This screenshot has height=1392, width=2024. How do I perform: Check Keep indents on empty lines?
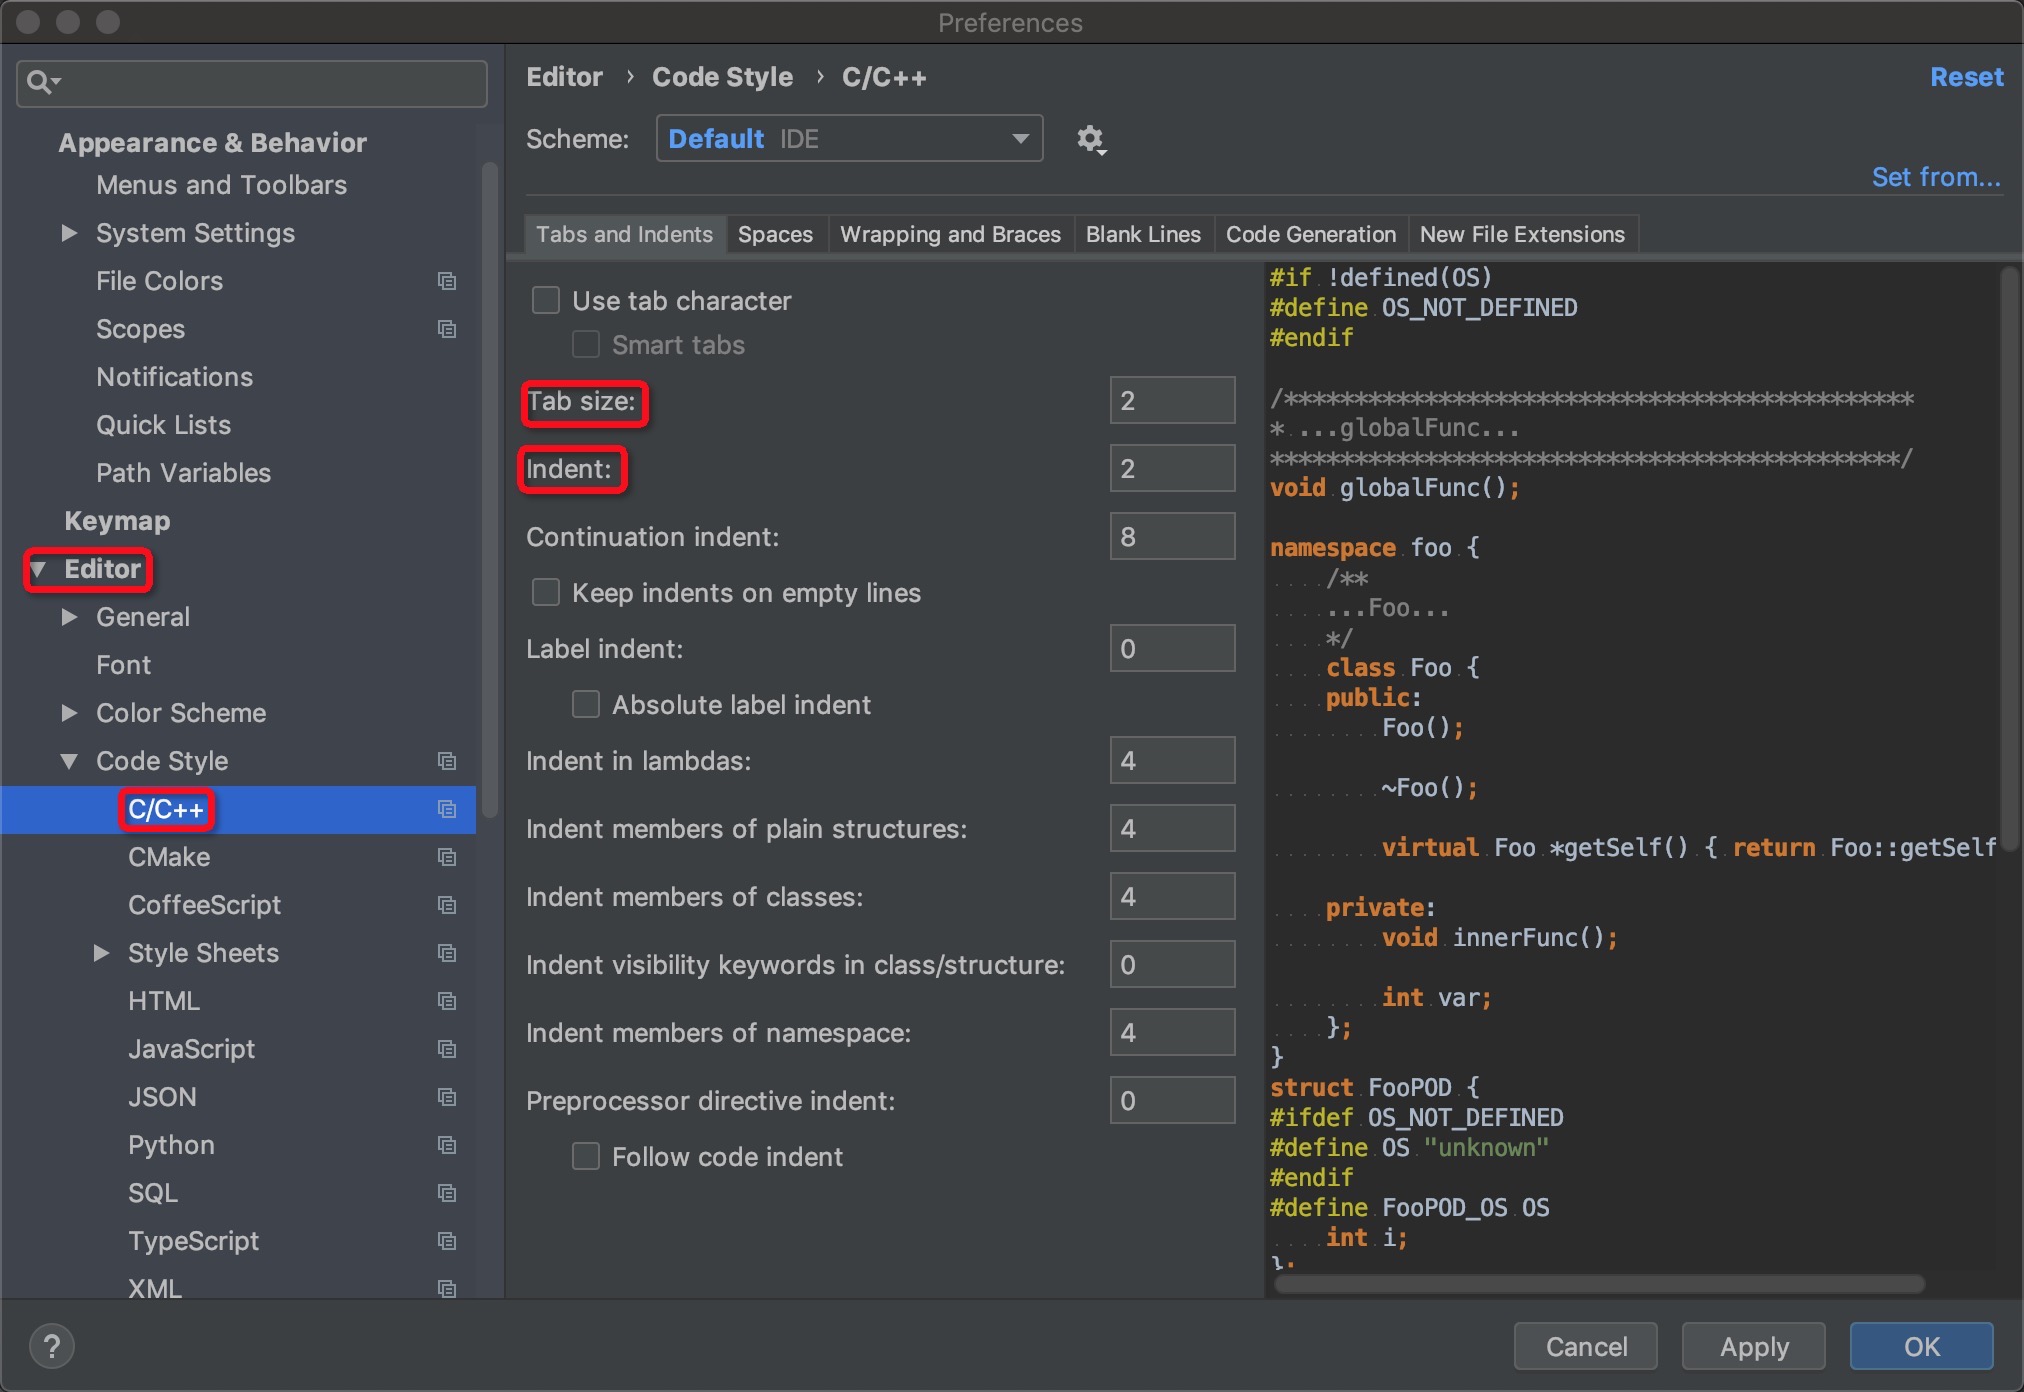[x=546, y=592]
